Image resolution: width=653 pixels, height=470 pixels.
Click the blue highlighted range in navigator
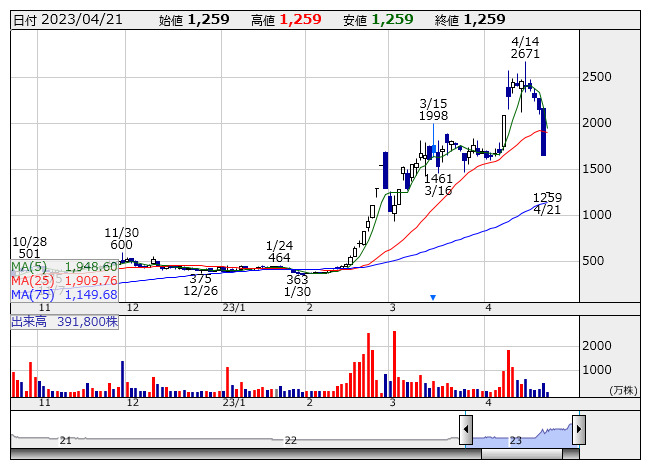522,435
